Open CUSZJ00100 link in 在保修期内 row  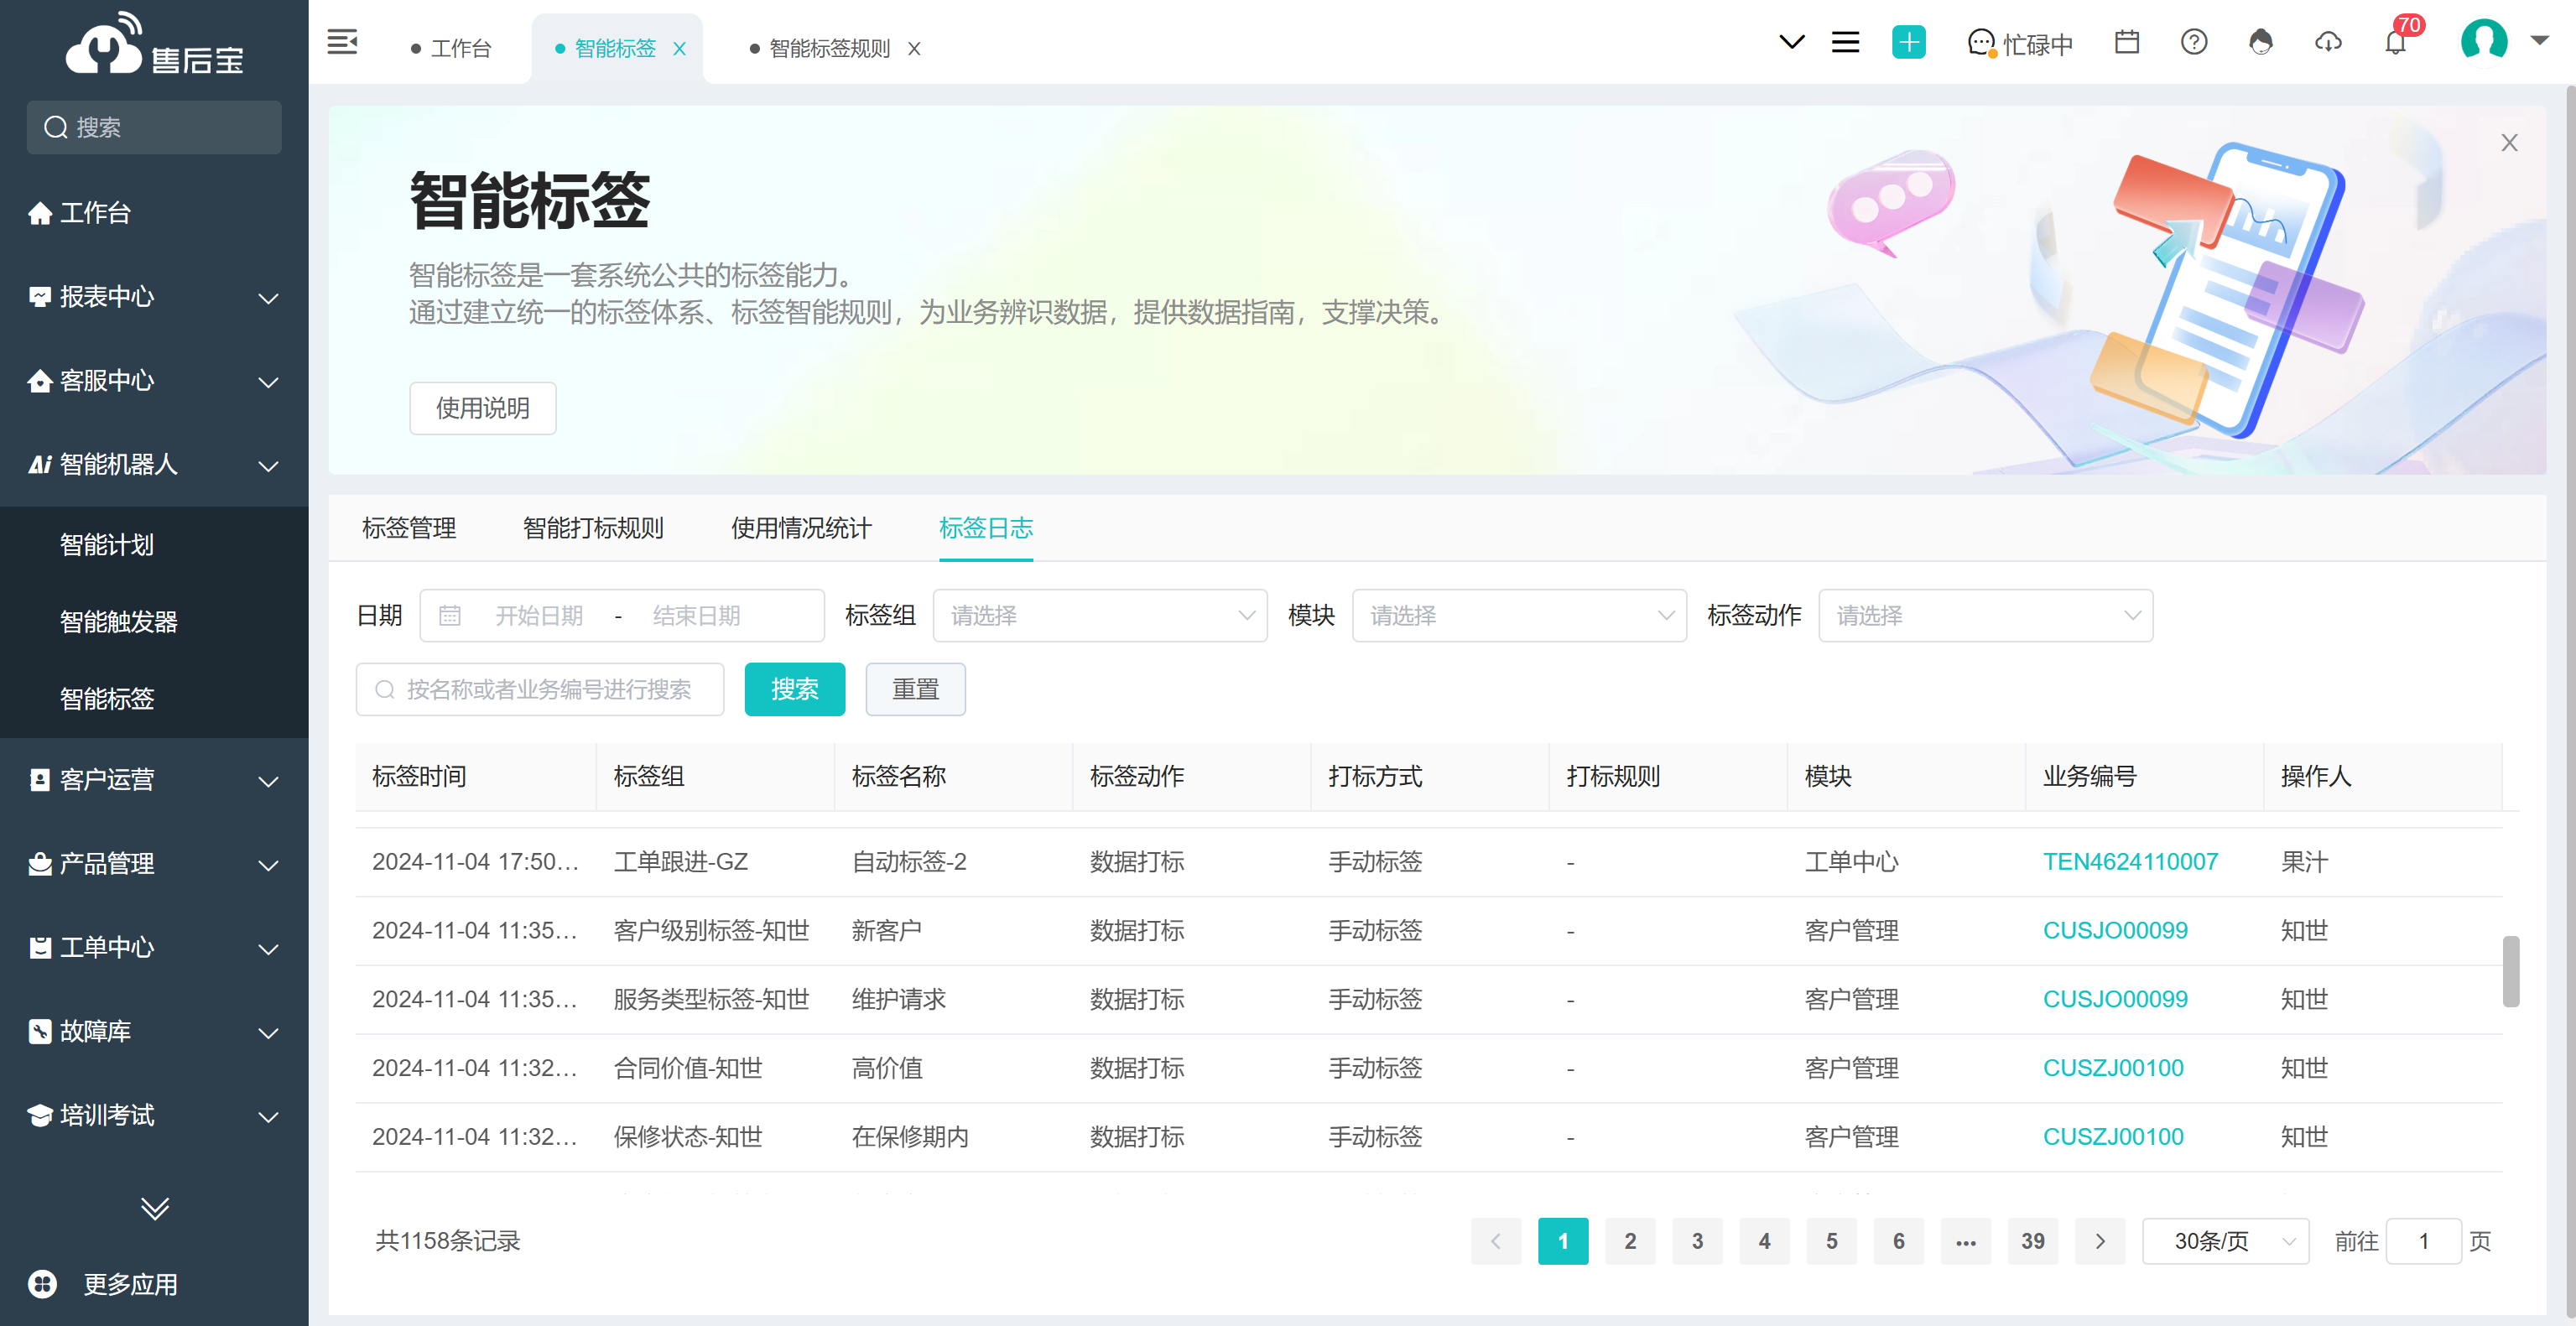click(x=2113, y=1137)
